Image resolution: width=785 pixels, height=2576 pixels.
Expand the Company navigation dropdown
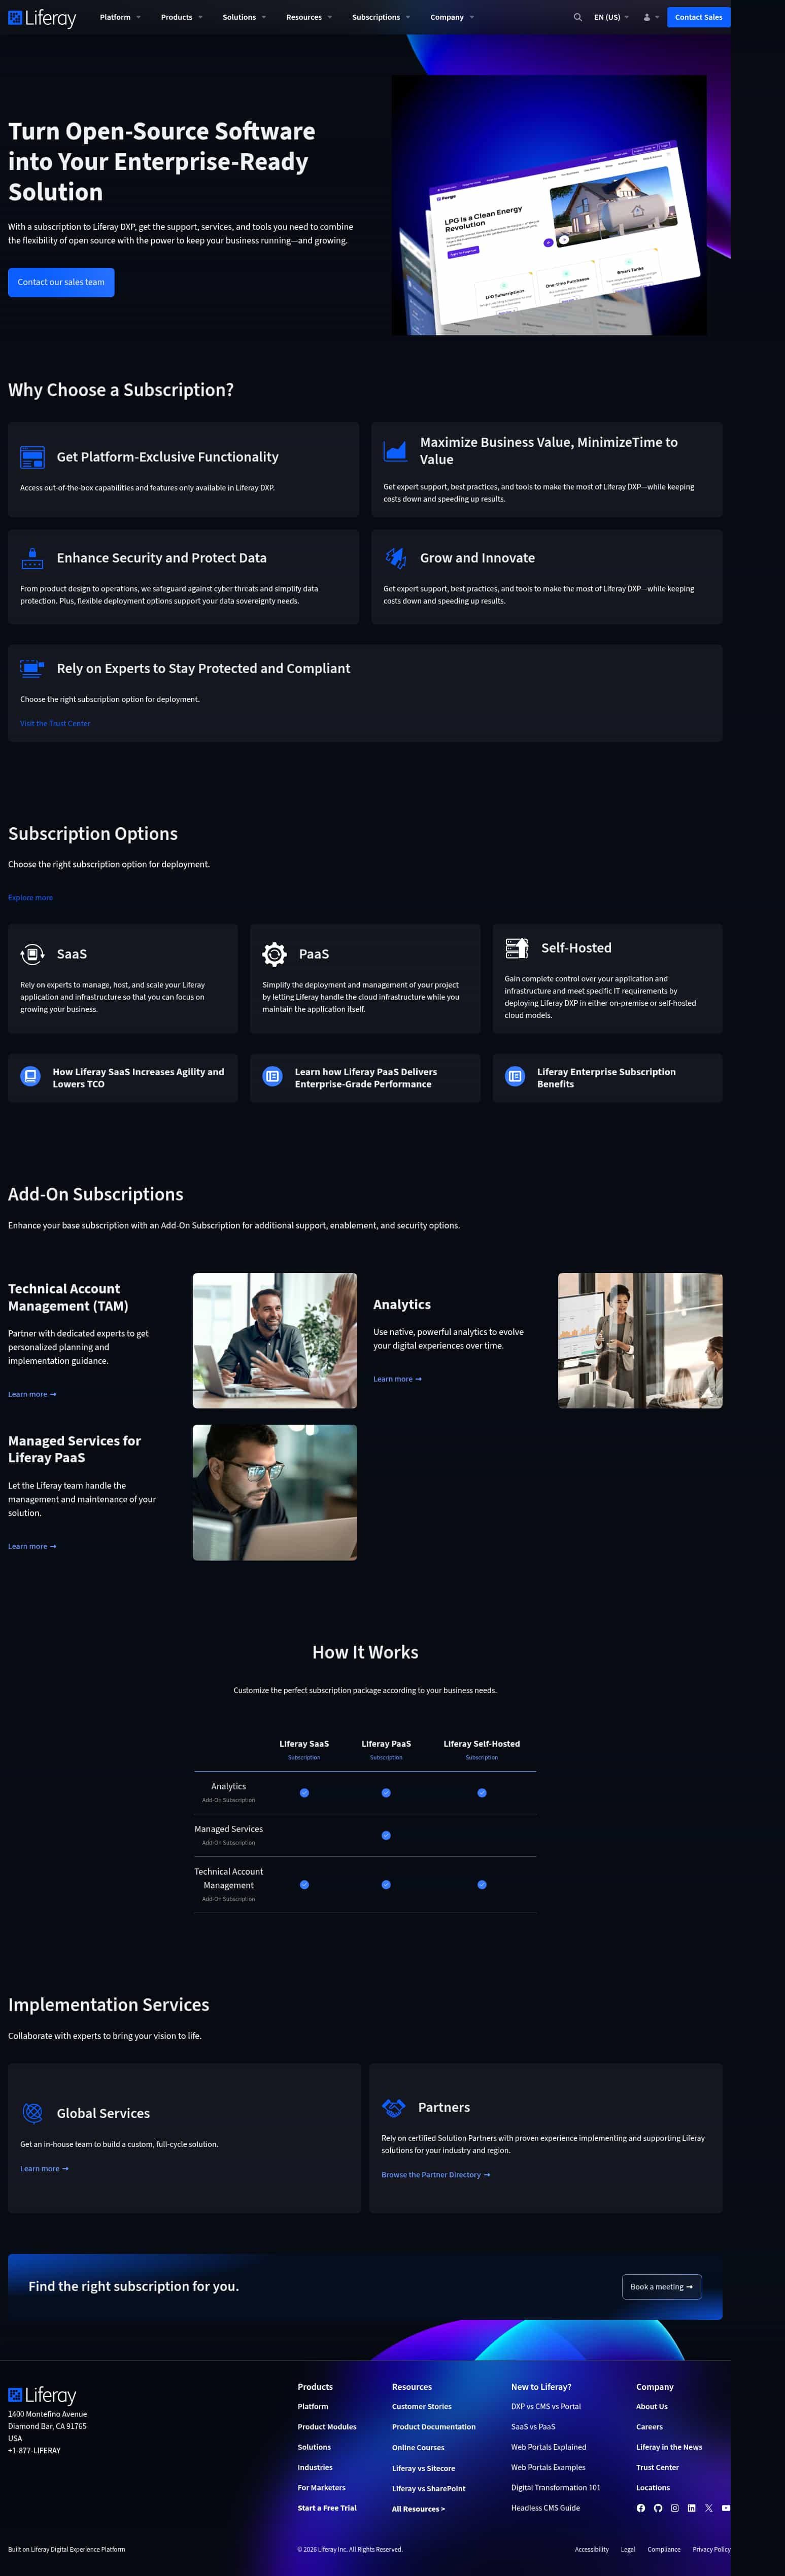tap(452, 17)
